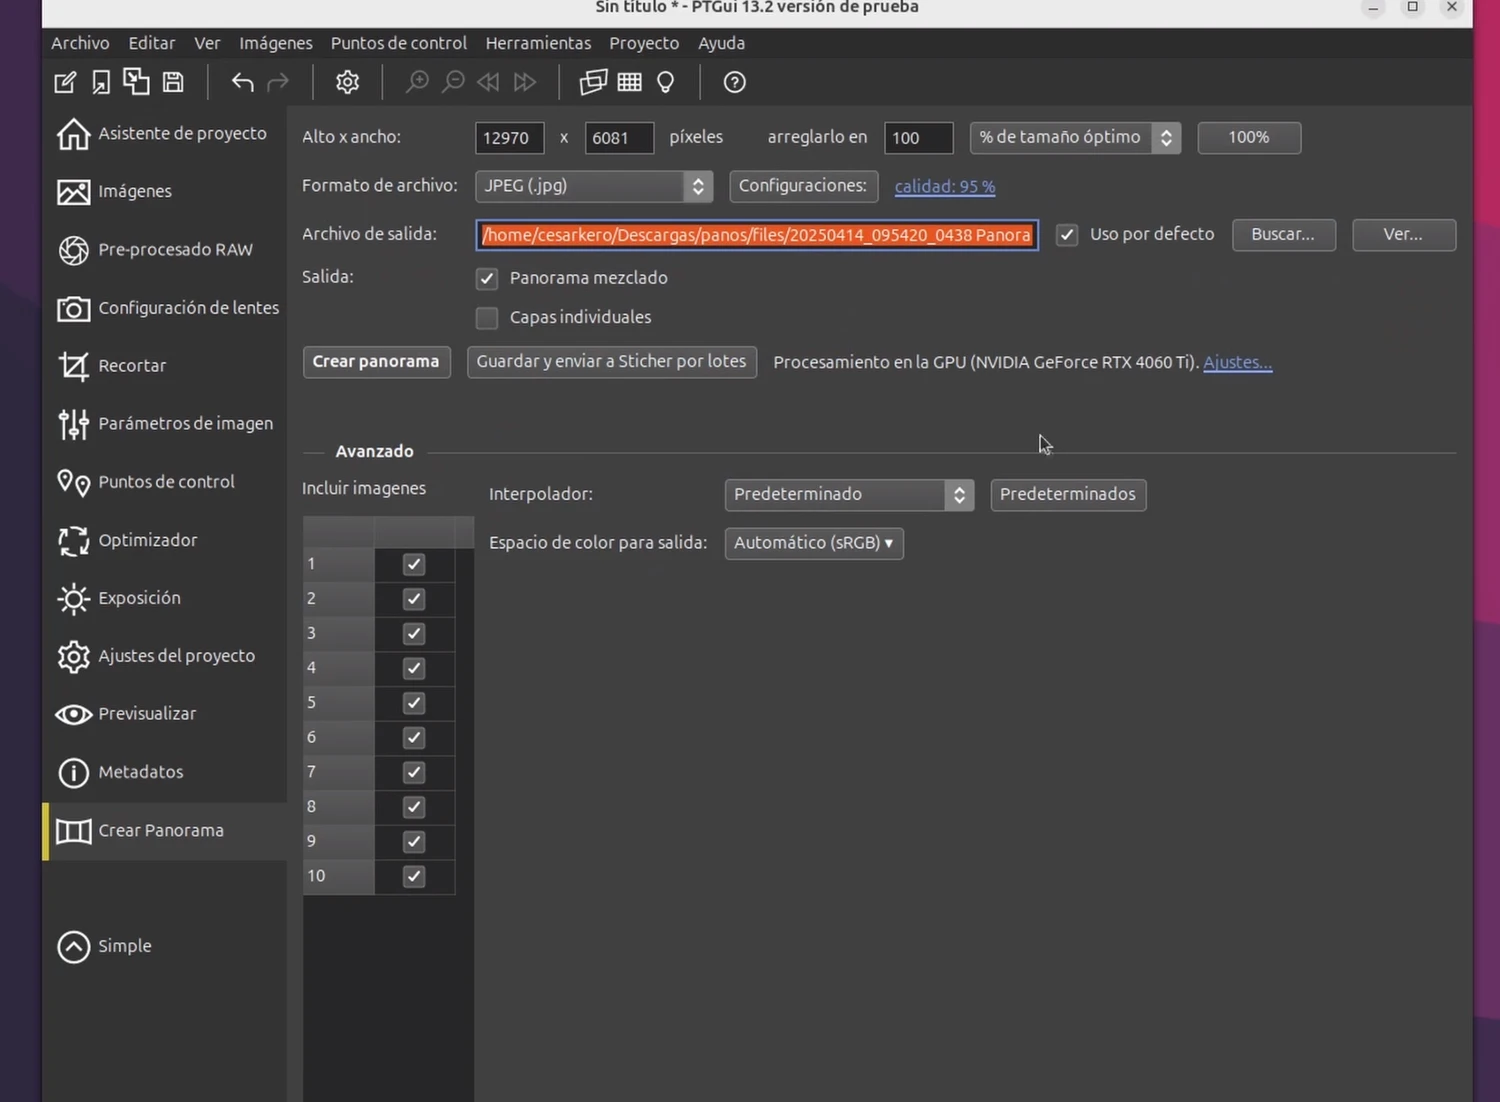Screen dimensions: 1500x1102
Task: Uncheck the Panorama mezclado checkbox
Action: tap(487, 278)
